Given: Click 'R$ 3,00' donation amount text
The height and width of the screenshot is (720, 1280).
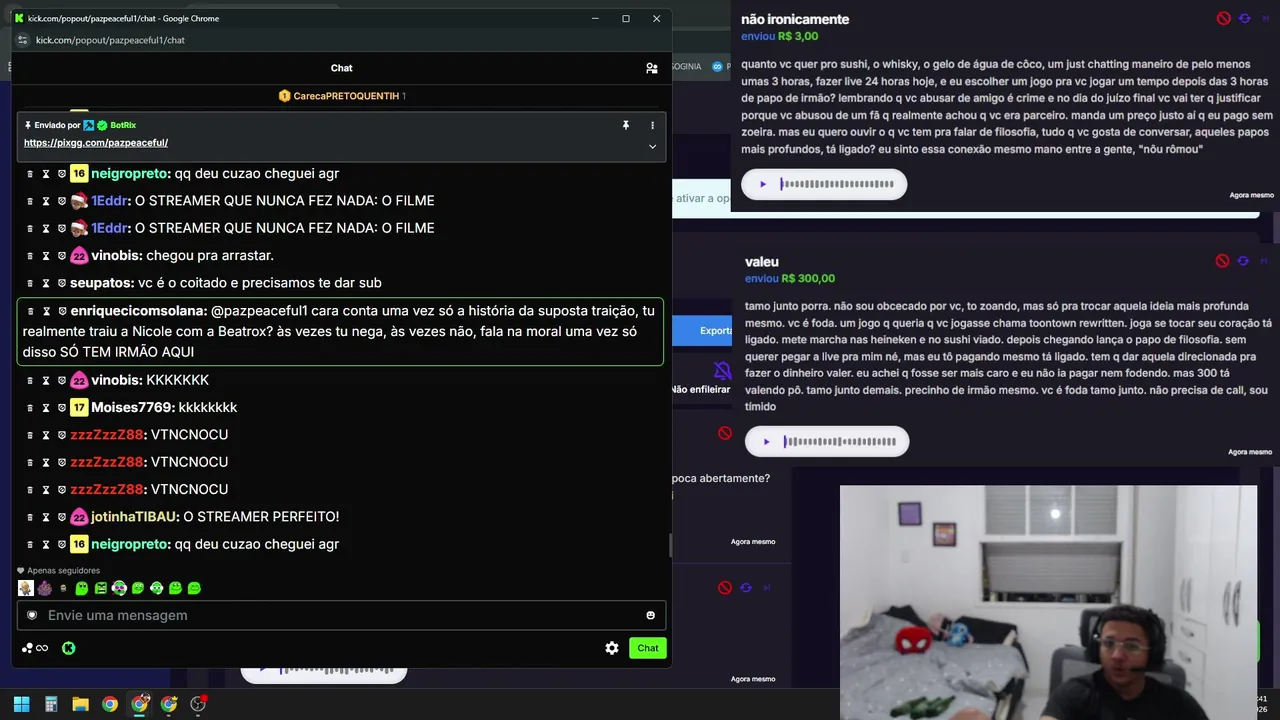Looking at the screenshot, I should [x=798, y=36].
